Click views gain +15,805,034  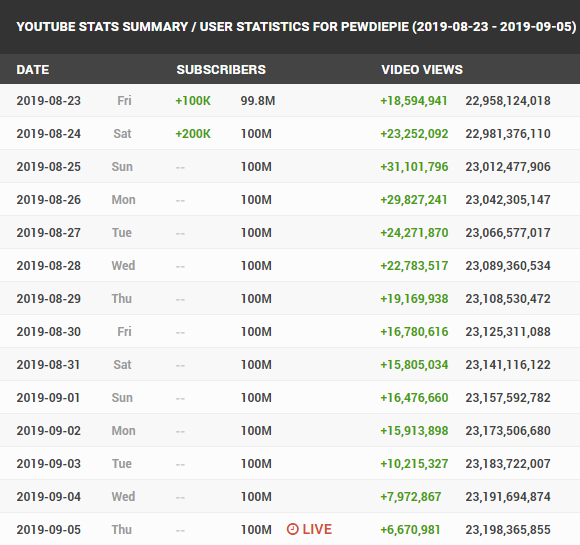coord(414,364)
